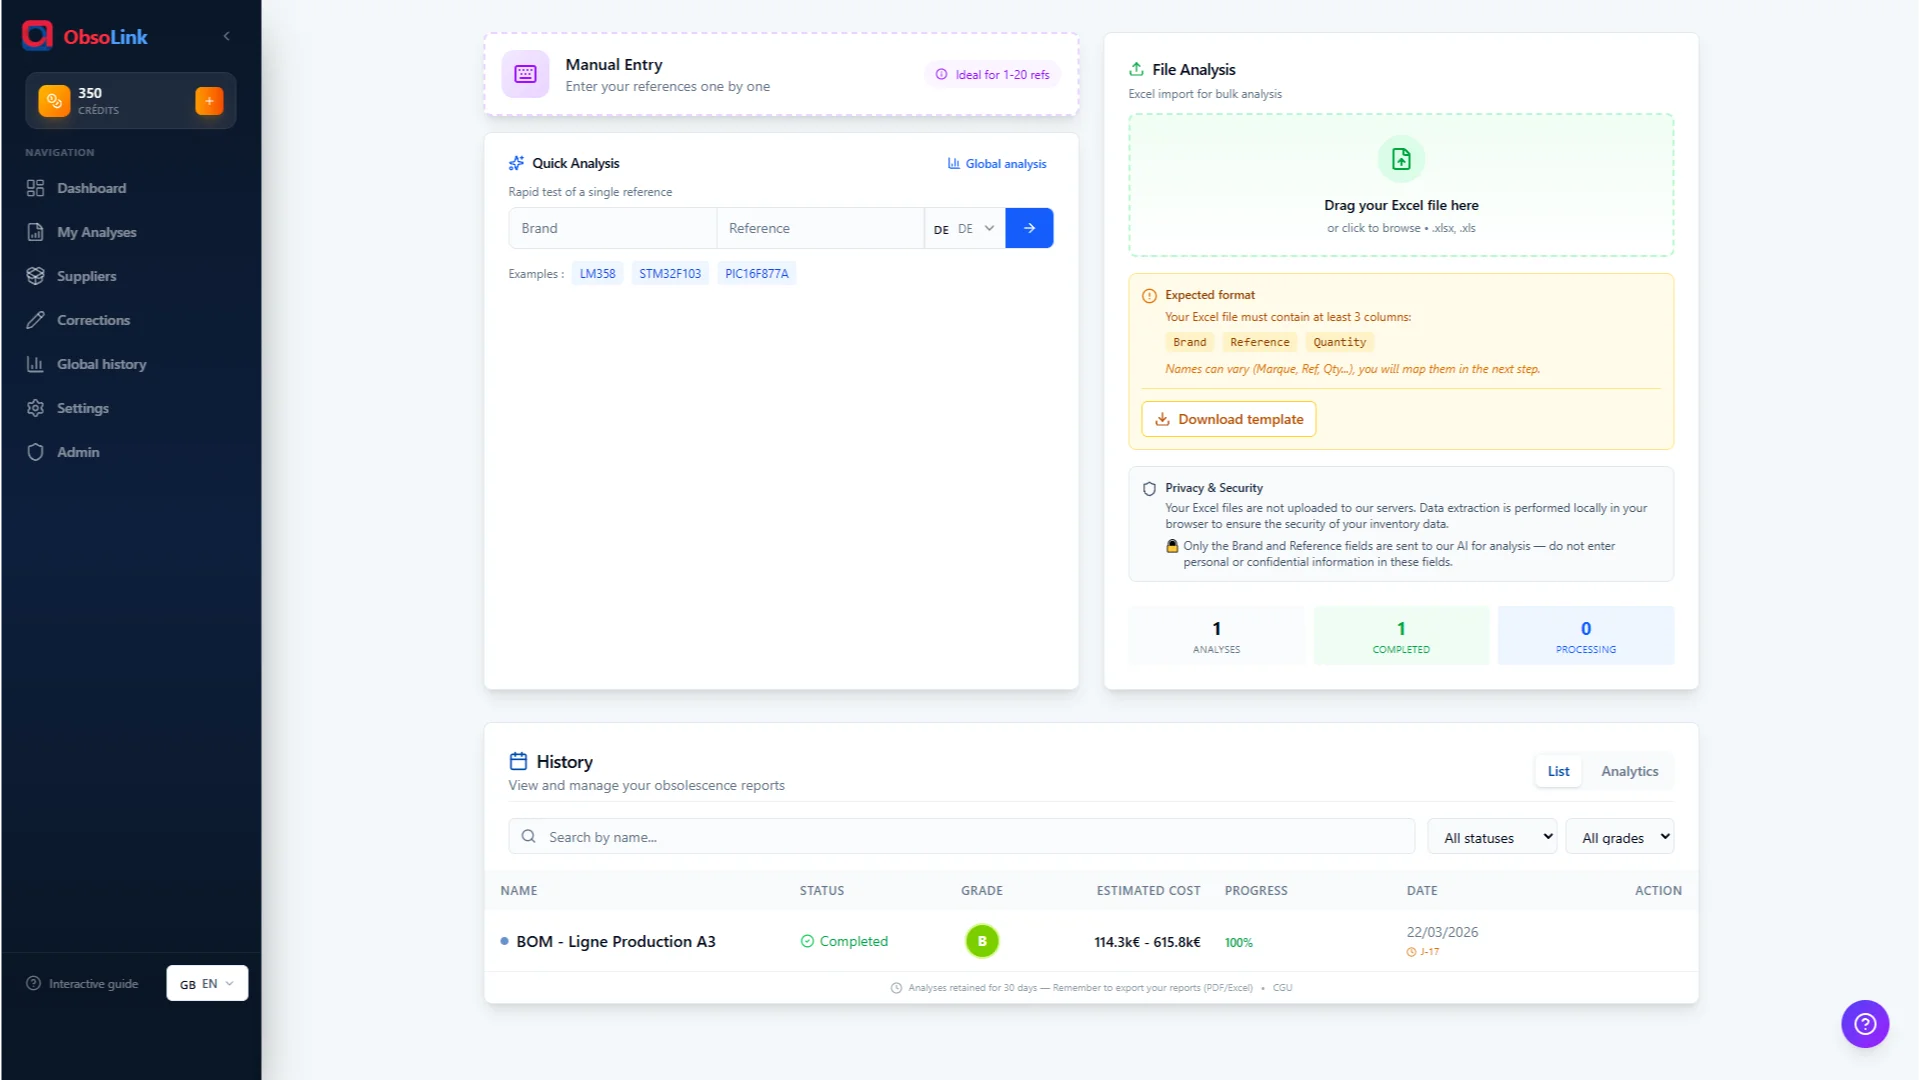This screenshot has height=1080, width=1920.
Task: Open the All statuses dropdown
Action: point(1493,837)
